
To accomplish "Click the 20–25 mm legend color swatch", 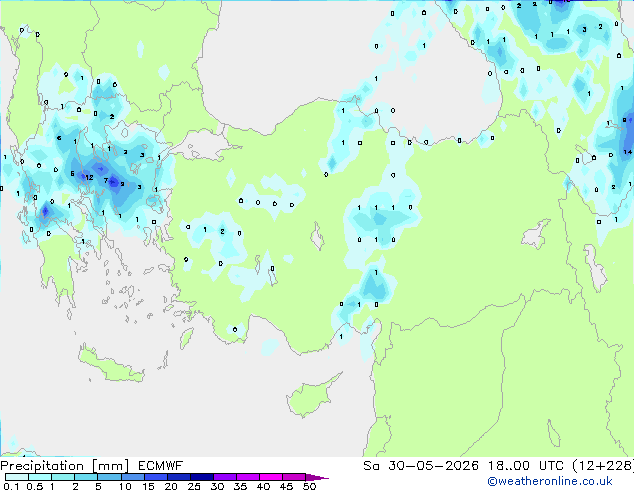I will click(178, 477).
